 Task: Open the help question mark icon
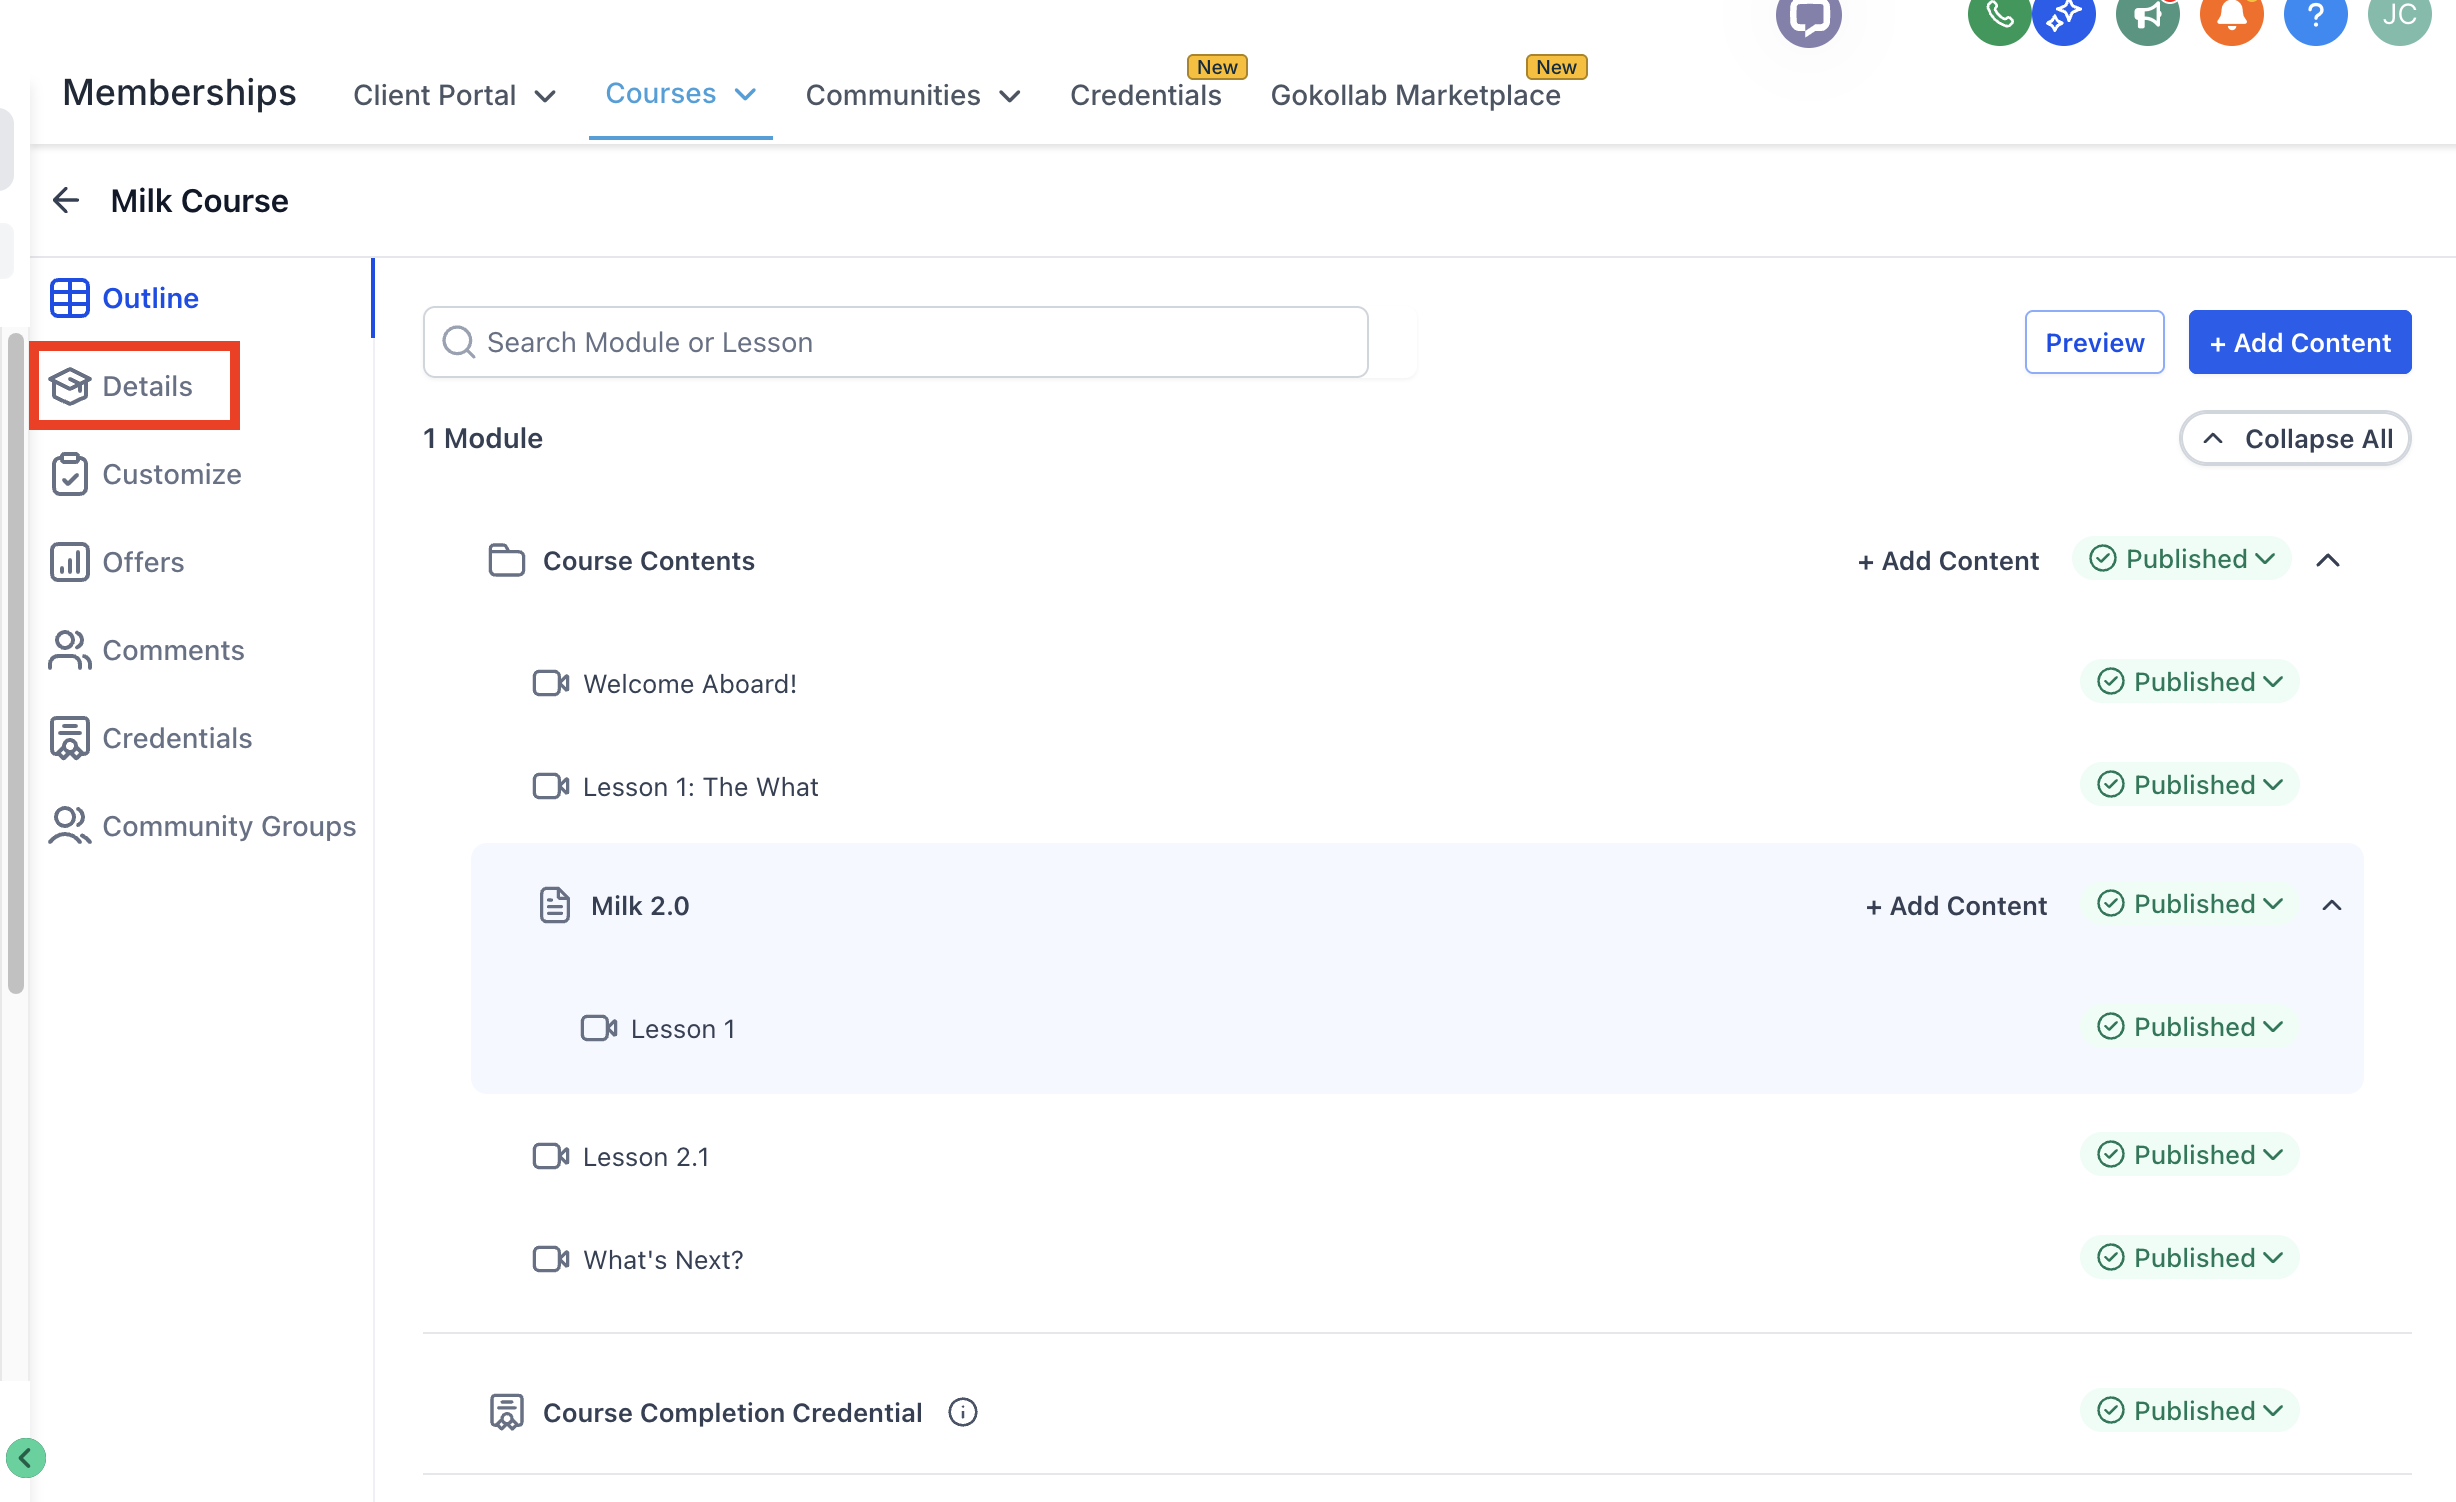tap(2315, 18)
